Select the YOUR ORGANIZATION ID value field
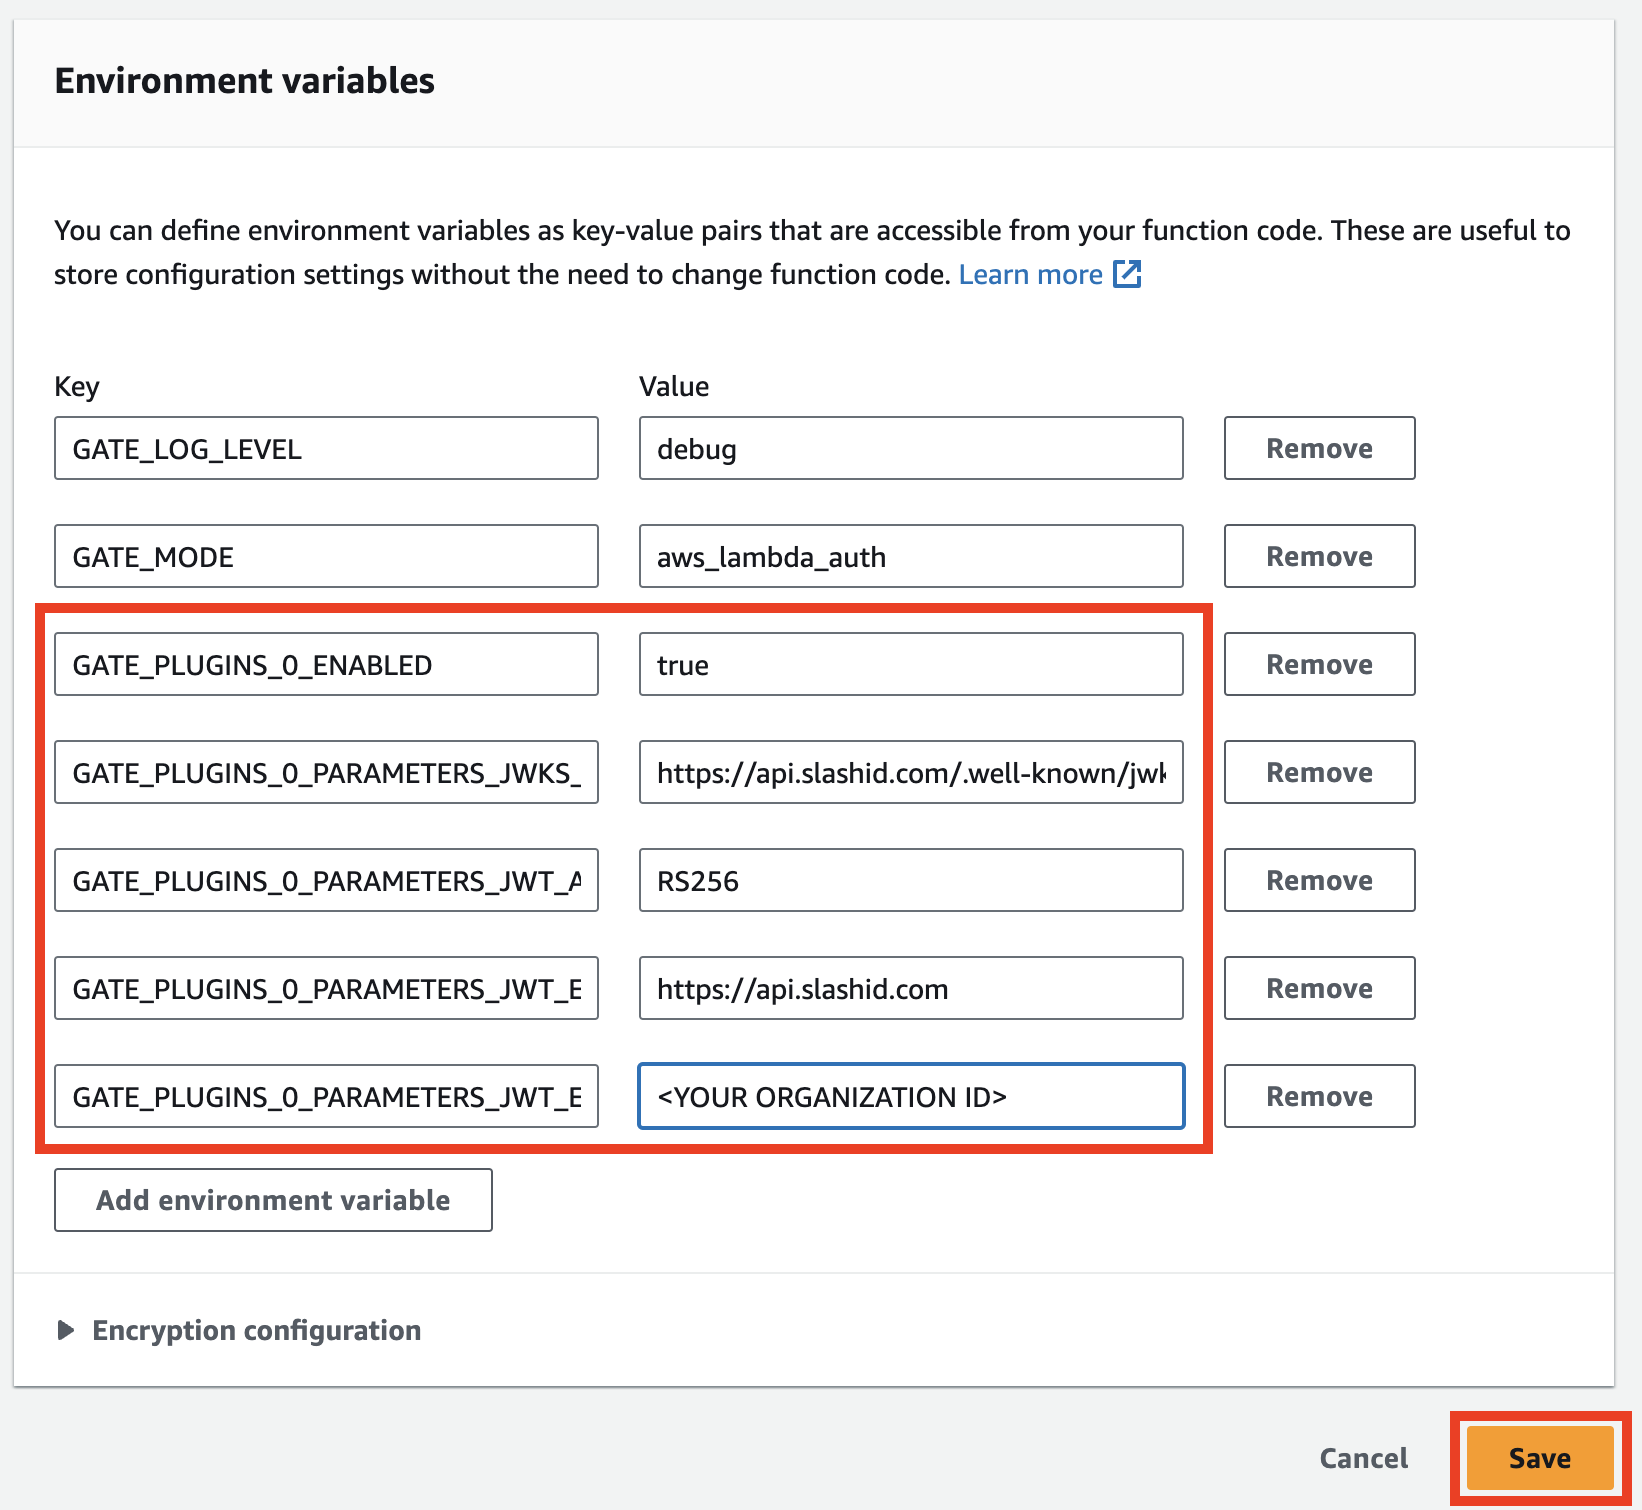 tap(909, 1096)
